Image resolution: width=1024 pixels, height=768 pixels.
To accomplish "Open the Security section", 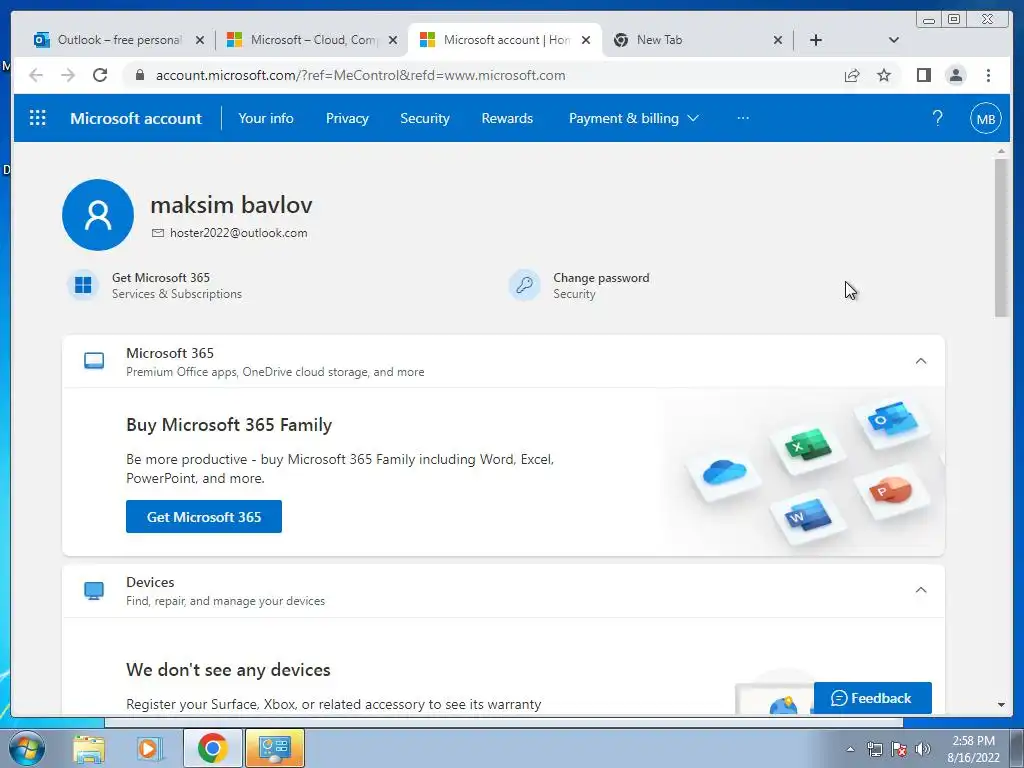I will click(x=424, y=118).
